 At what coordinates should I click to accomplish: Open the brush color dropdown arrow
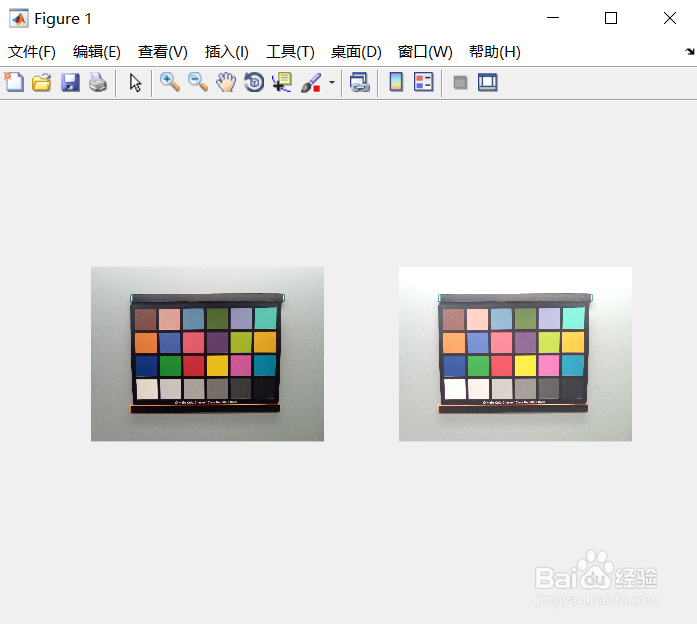[332, 83]
